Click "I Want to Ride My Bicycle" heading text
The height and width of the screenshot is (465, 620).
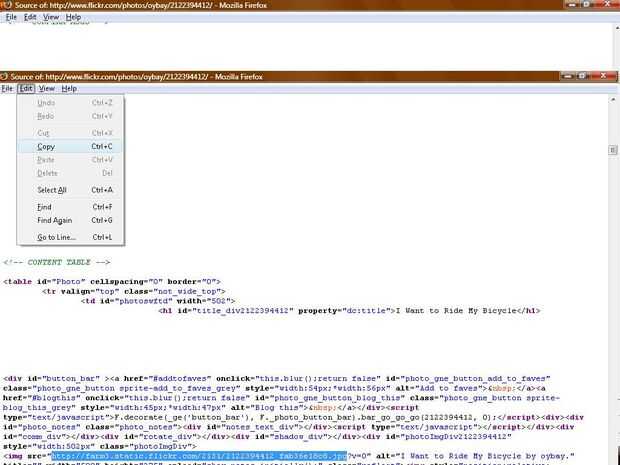pyautogui.click(x=456, y=311)
